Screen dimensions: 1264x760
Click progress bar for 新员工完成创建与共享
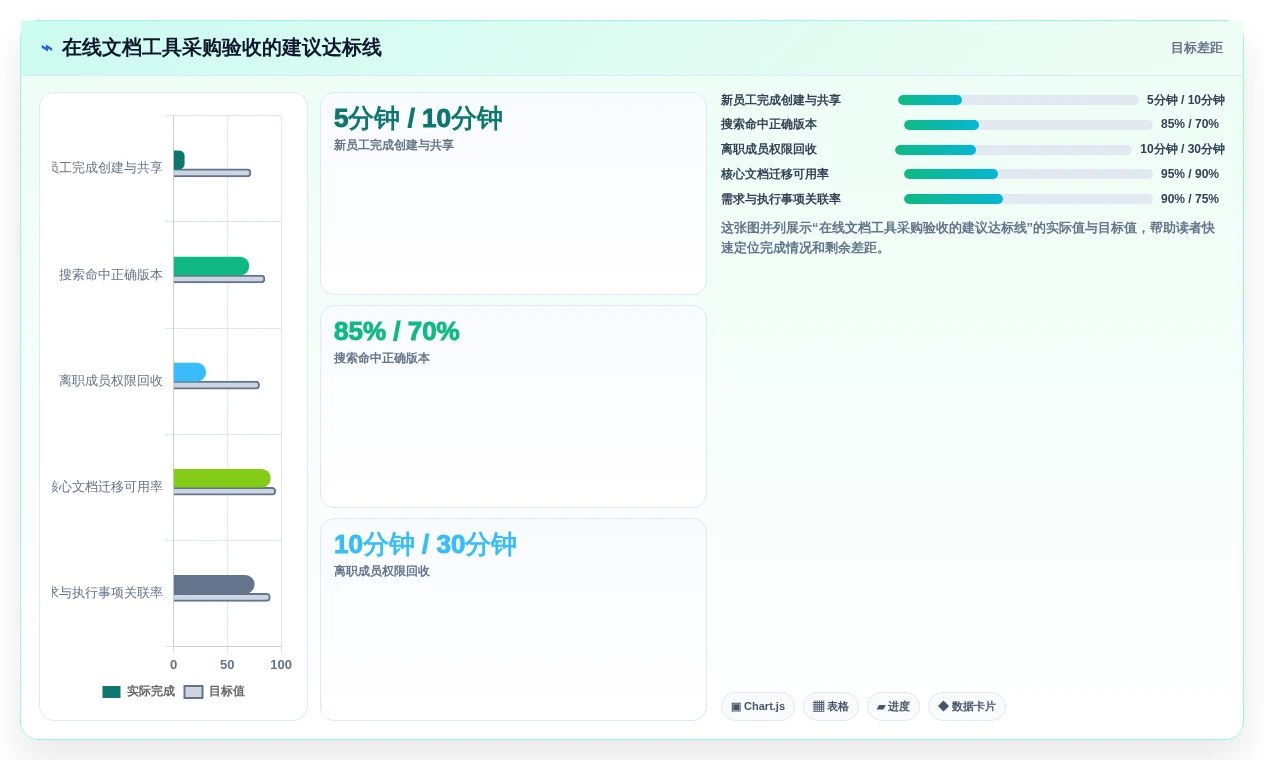(x=1018, y=100)
